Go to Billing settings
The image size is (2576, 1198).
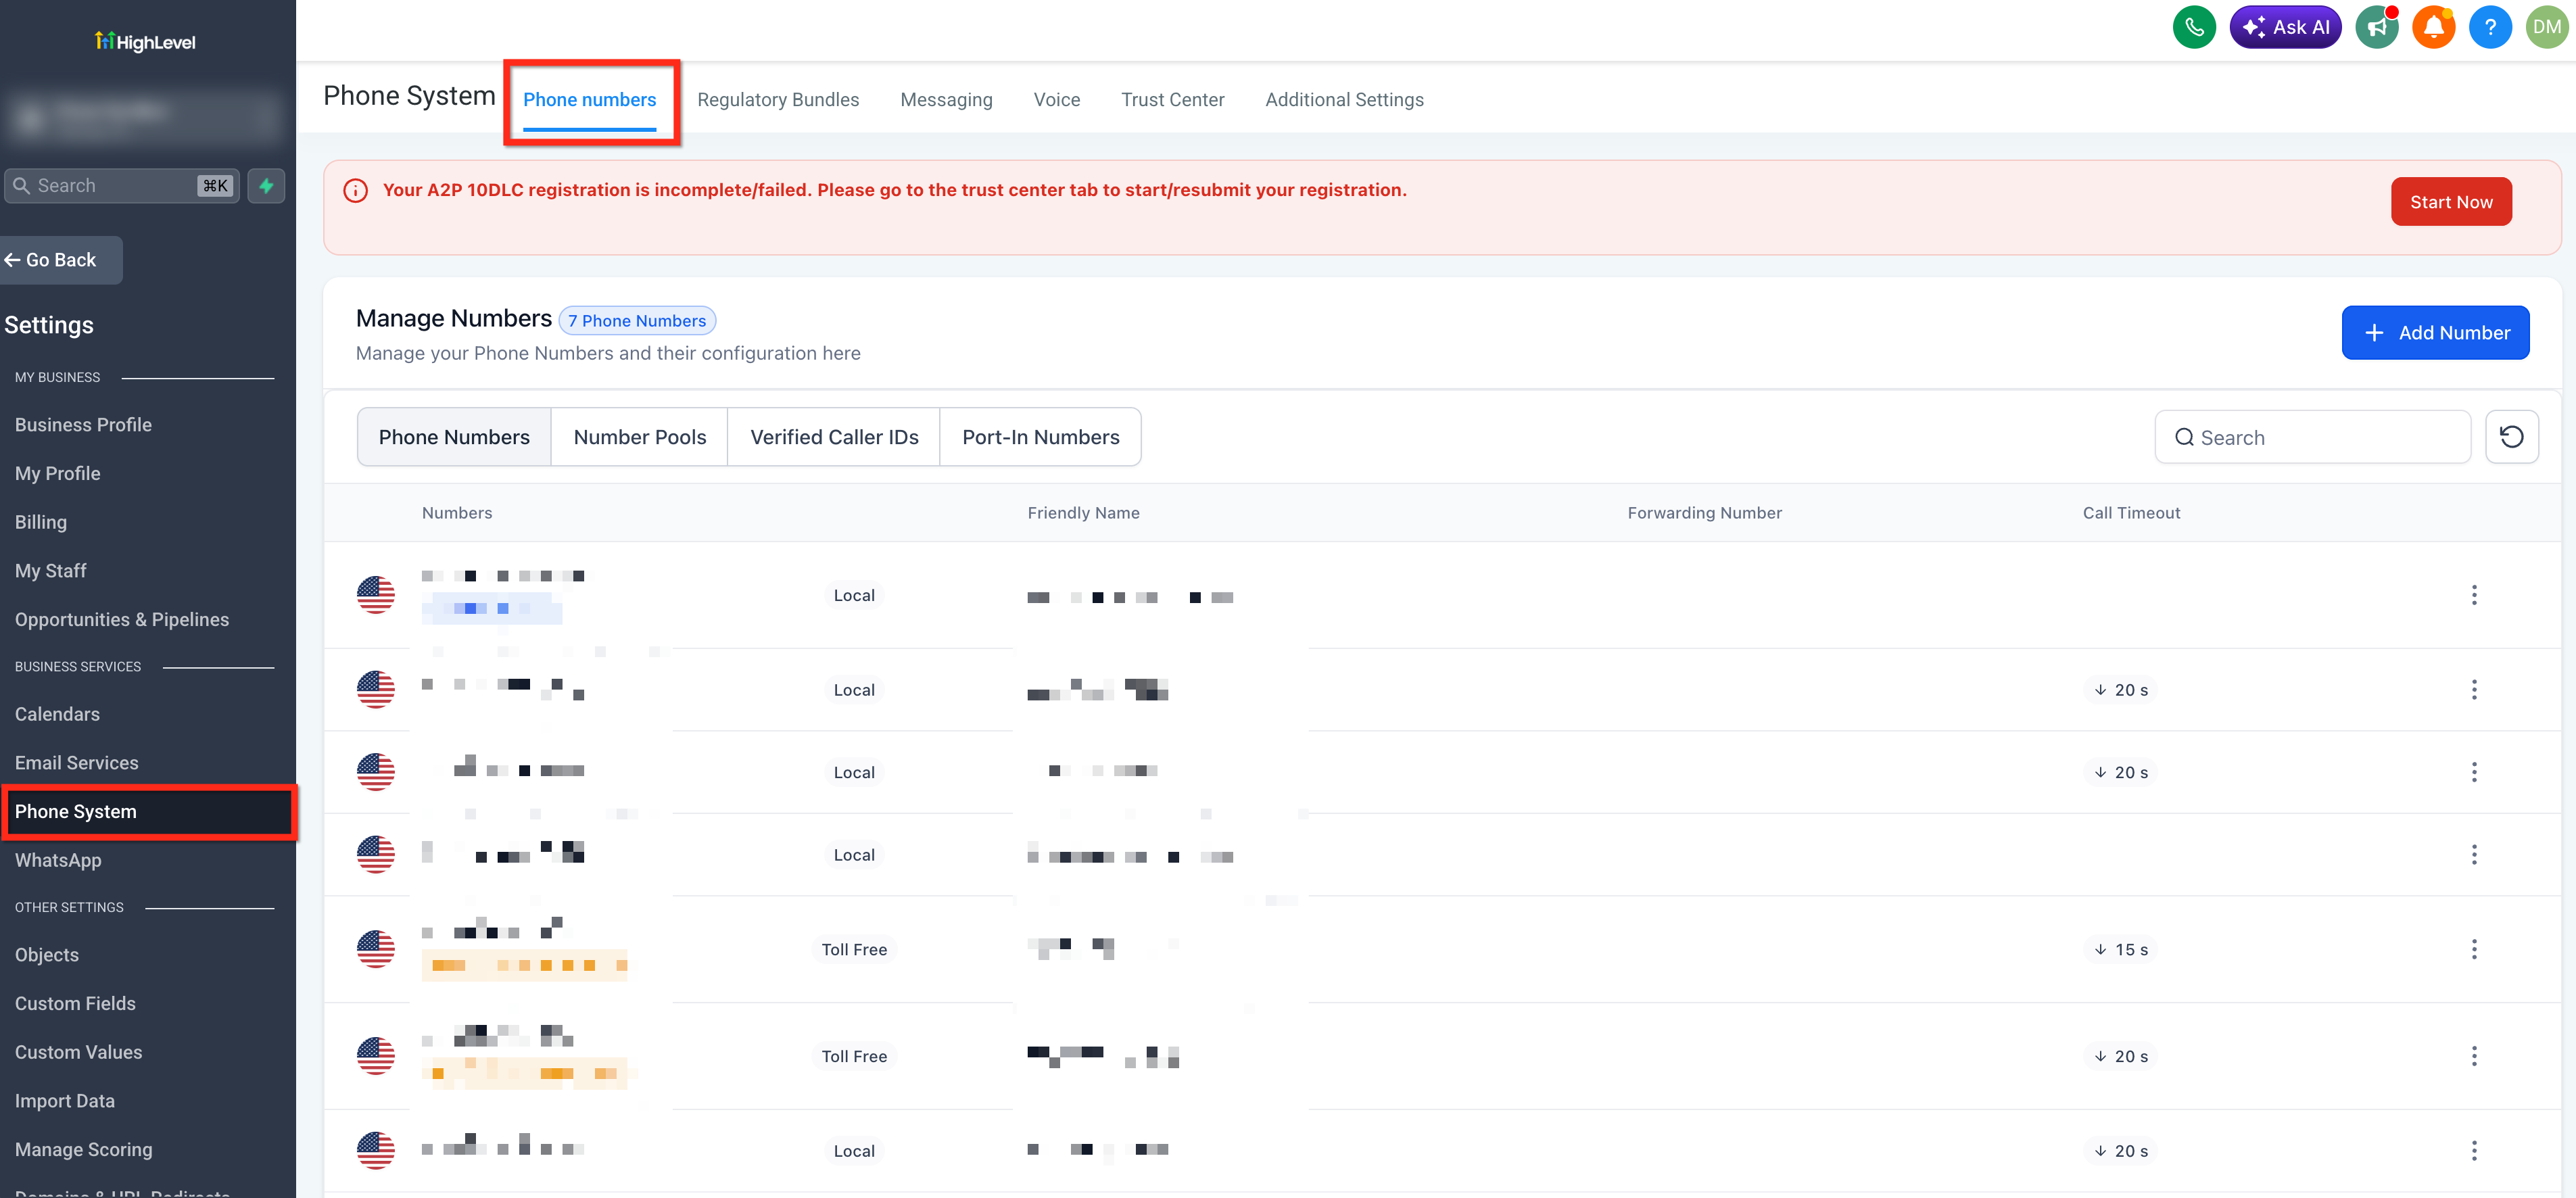click(41, 522)
